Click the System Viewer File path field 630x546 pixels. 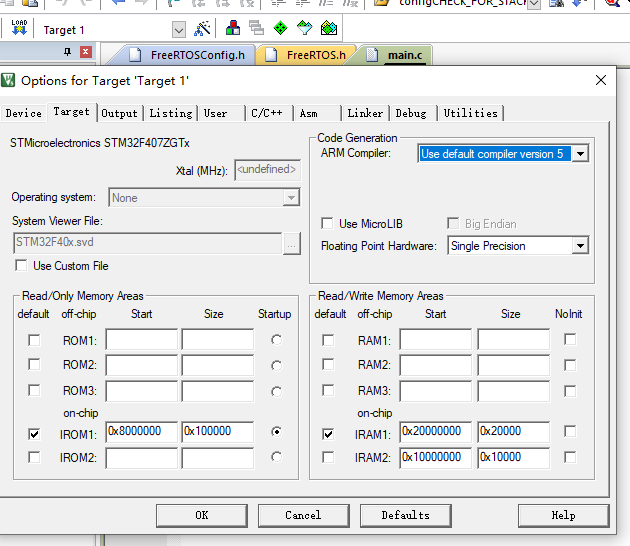(x=147, y=243)
